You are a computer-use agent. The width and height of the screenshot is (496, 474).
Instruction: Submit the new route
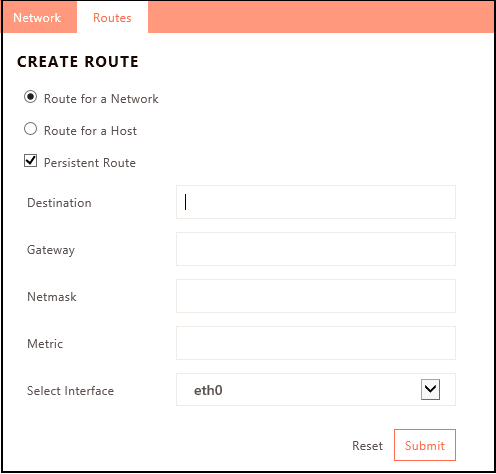425,445
